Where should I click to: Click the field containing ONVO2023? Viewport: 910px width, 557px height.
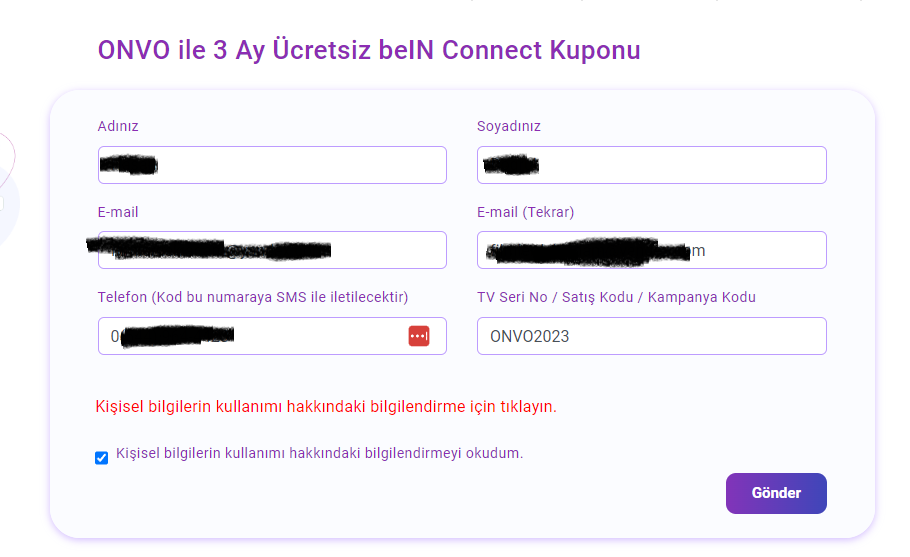coord(651,336)
